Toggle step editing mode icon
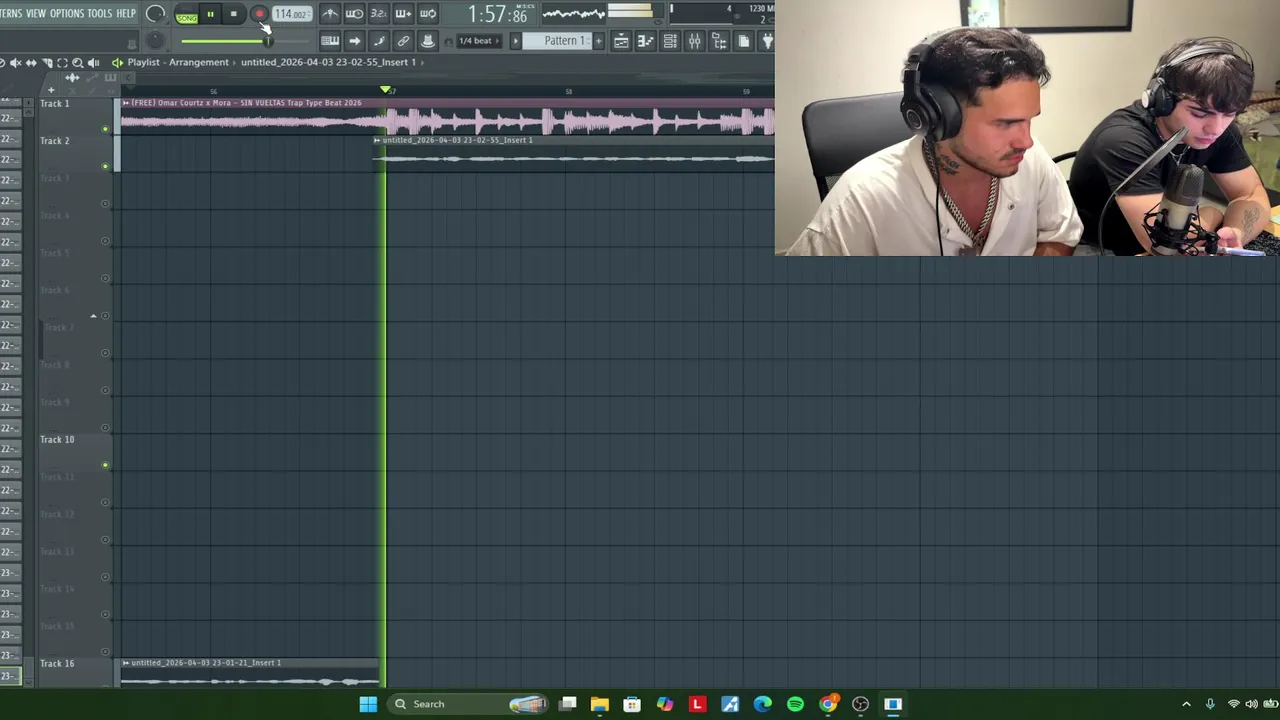 pyautogui.click(x=379, y=41)
